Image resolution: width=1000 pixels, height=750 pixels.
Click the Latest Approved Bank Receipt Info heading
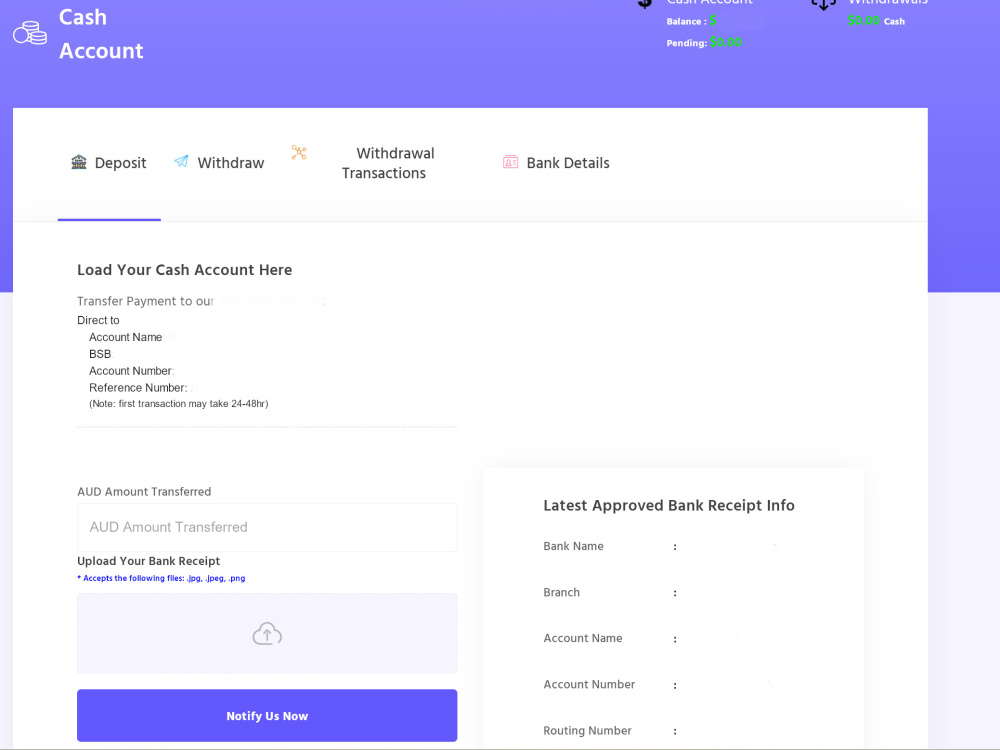click(x=669, y=506)
